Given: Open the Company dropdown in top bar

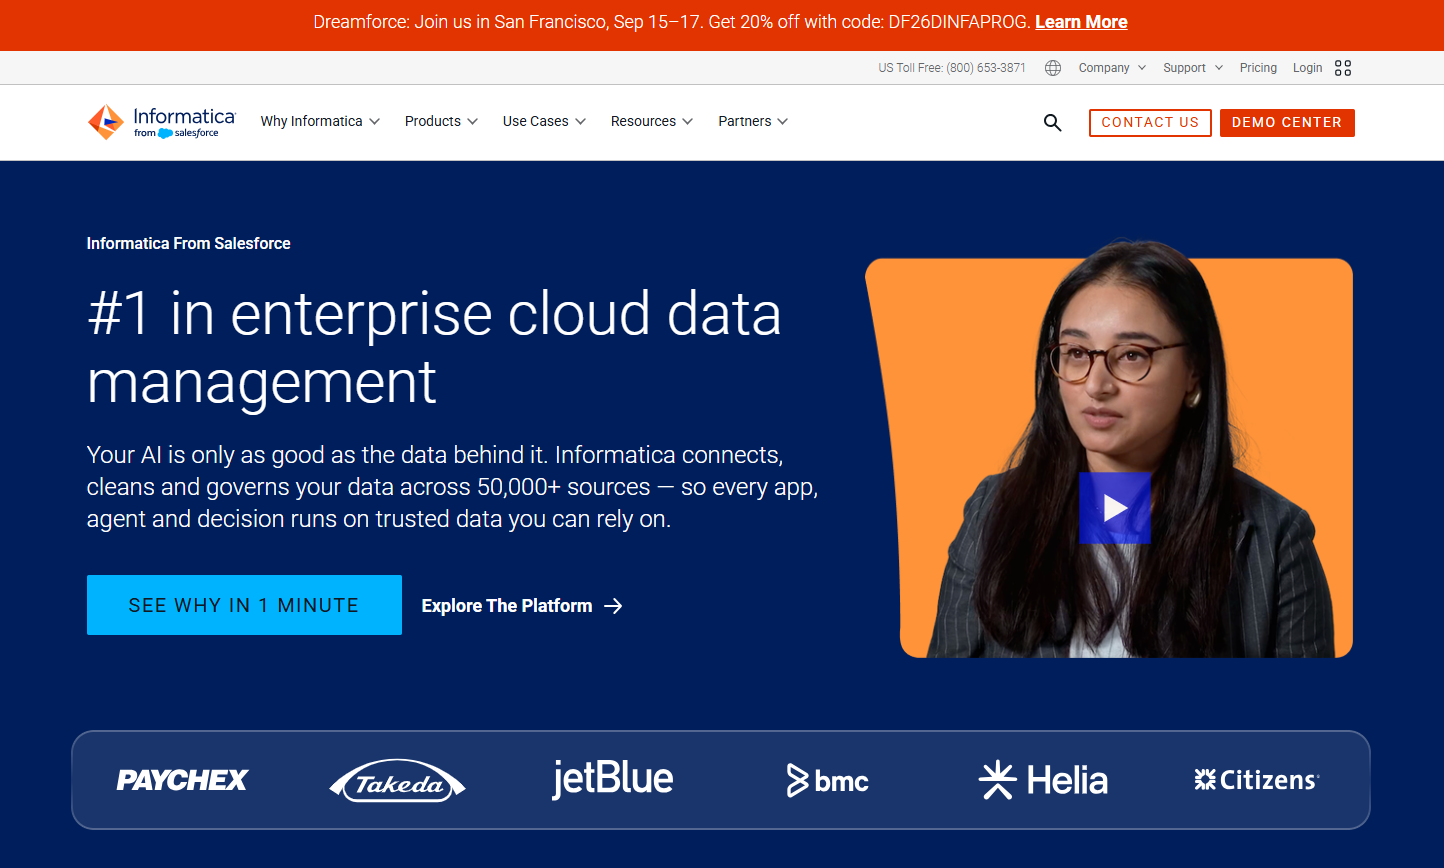Looking at the screenshot, I should 1112,68.
